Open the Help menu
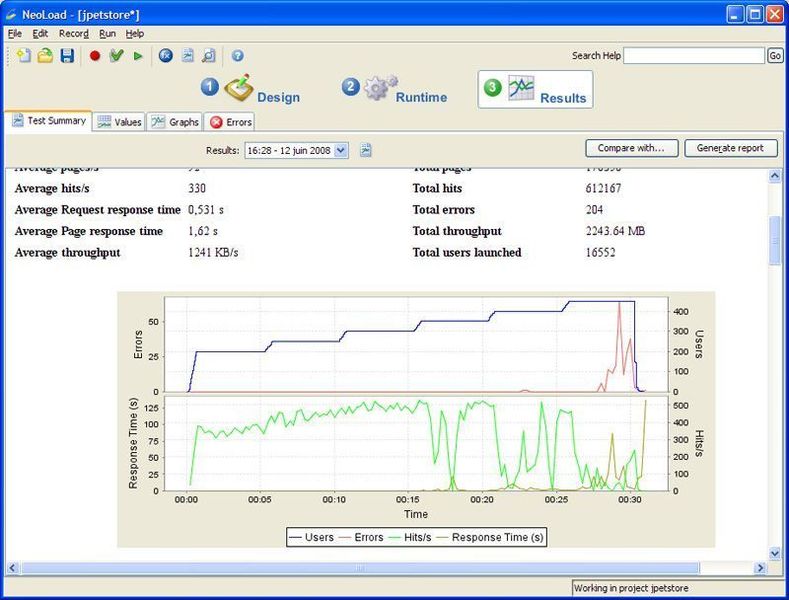The height and width of the screenshot is (600, 789). pyautogui.click(x=135, y=34)
